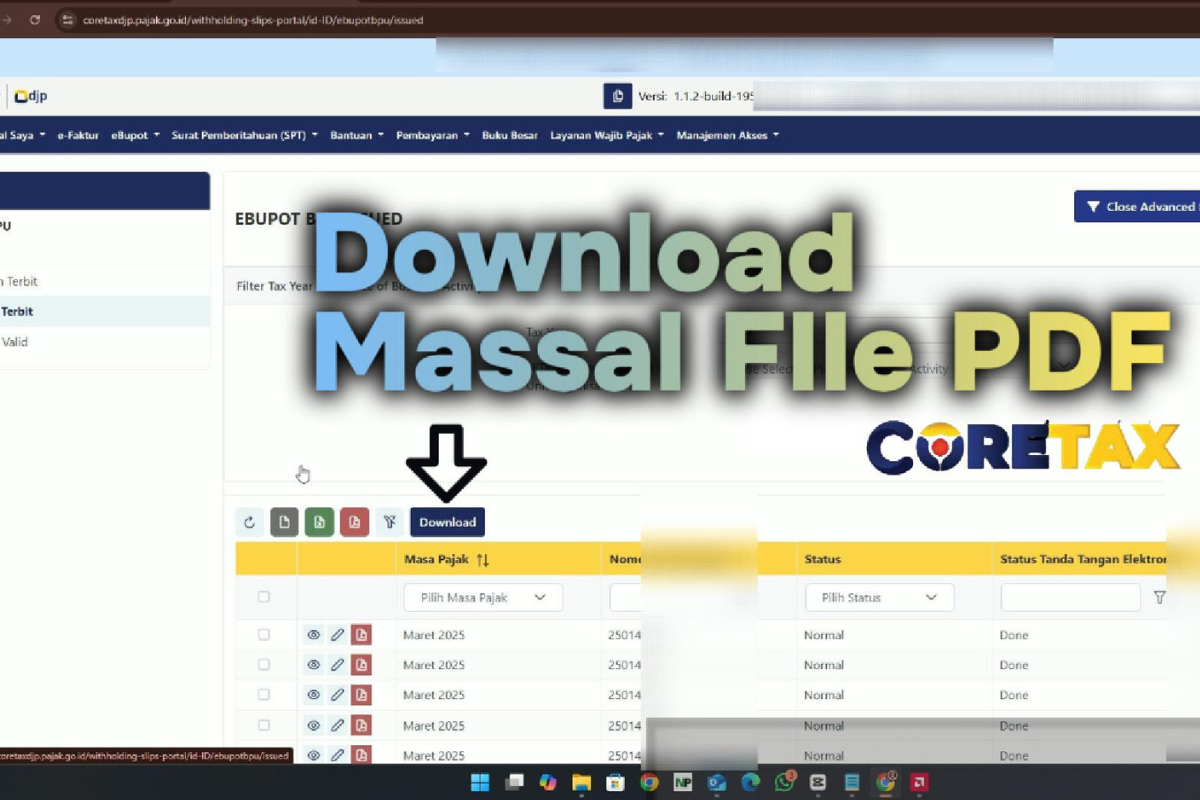Expand the Bantuan menu
The width and height of the screenshot is (1200, 800).
(357, 135)
